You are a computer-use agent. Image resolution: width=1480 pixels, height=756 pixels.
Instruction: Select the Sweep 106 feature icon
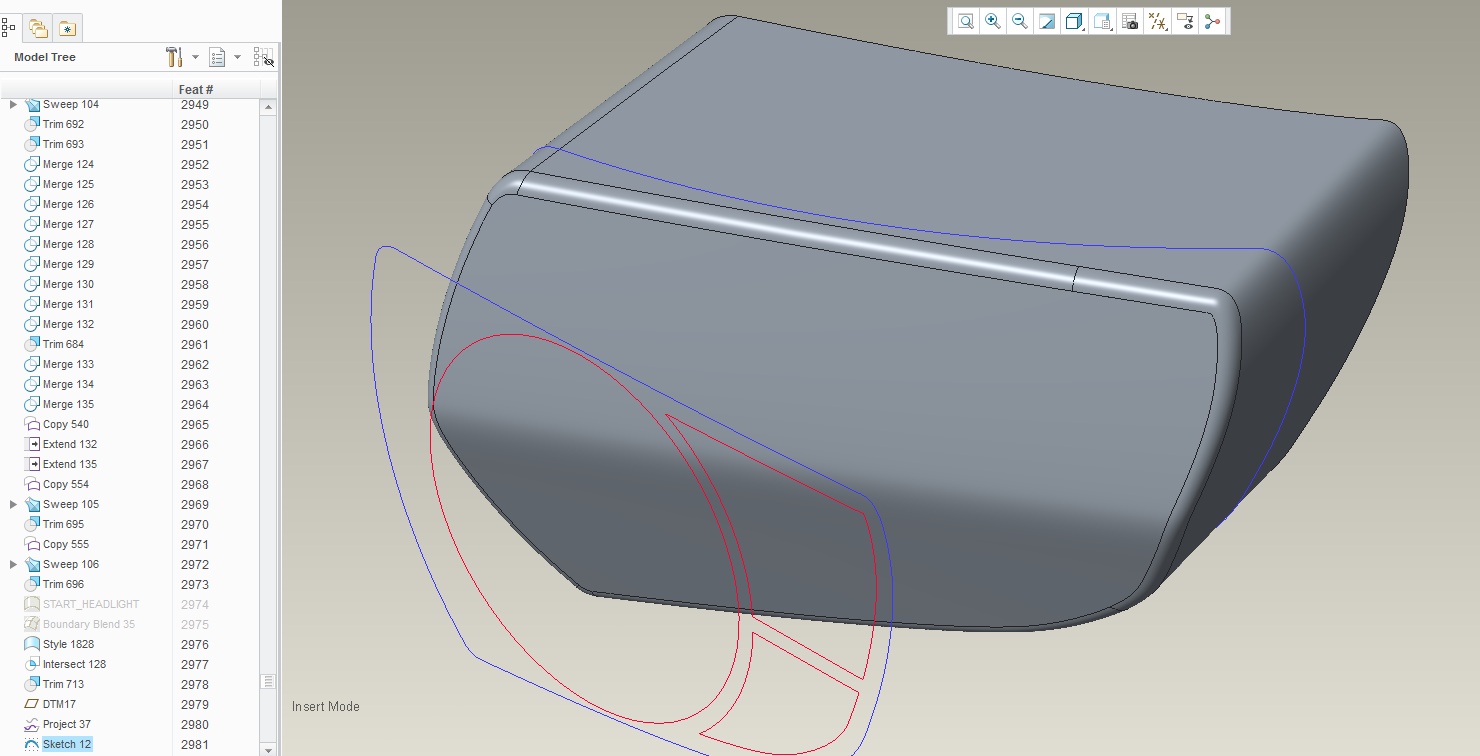pos(32,564)
